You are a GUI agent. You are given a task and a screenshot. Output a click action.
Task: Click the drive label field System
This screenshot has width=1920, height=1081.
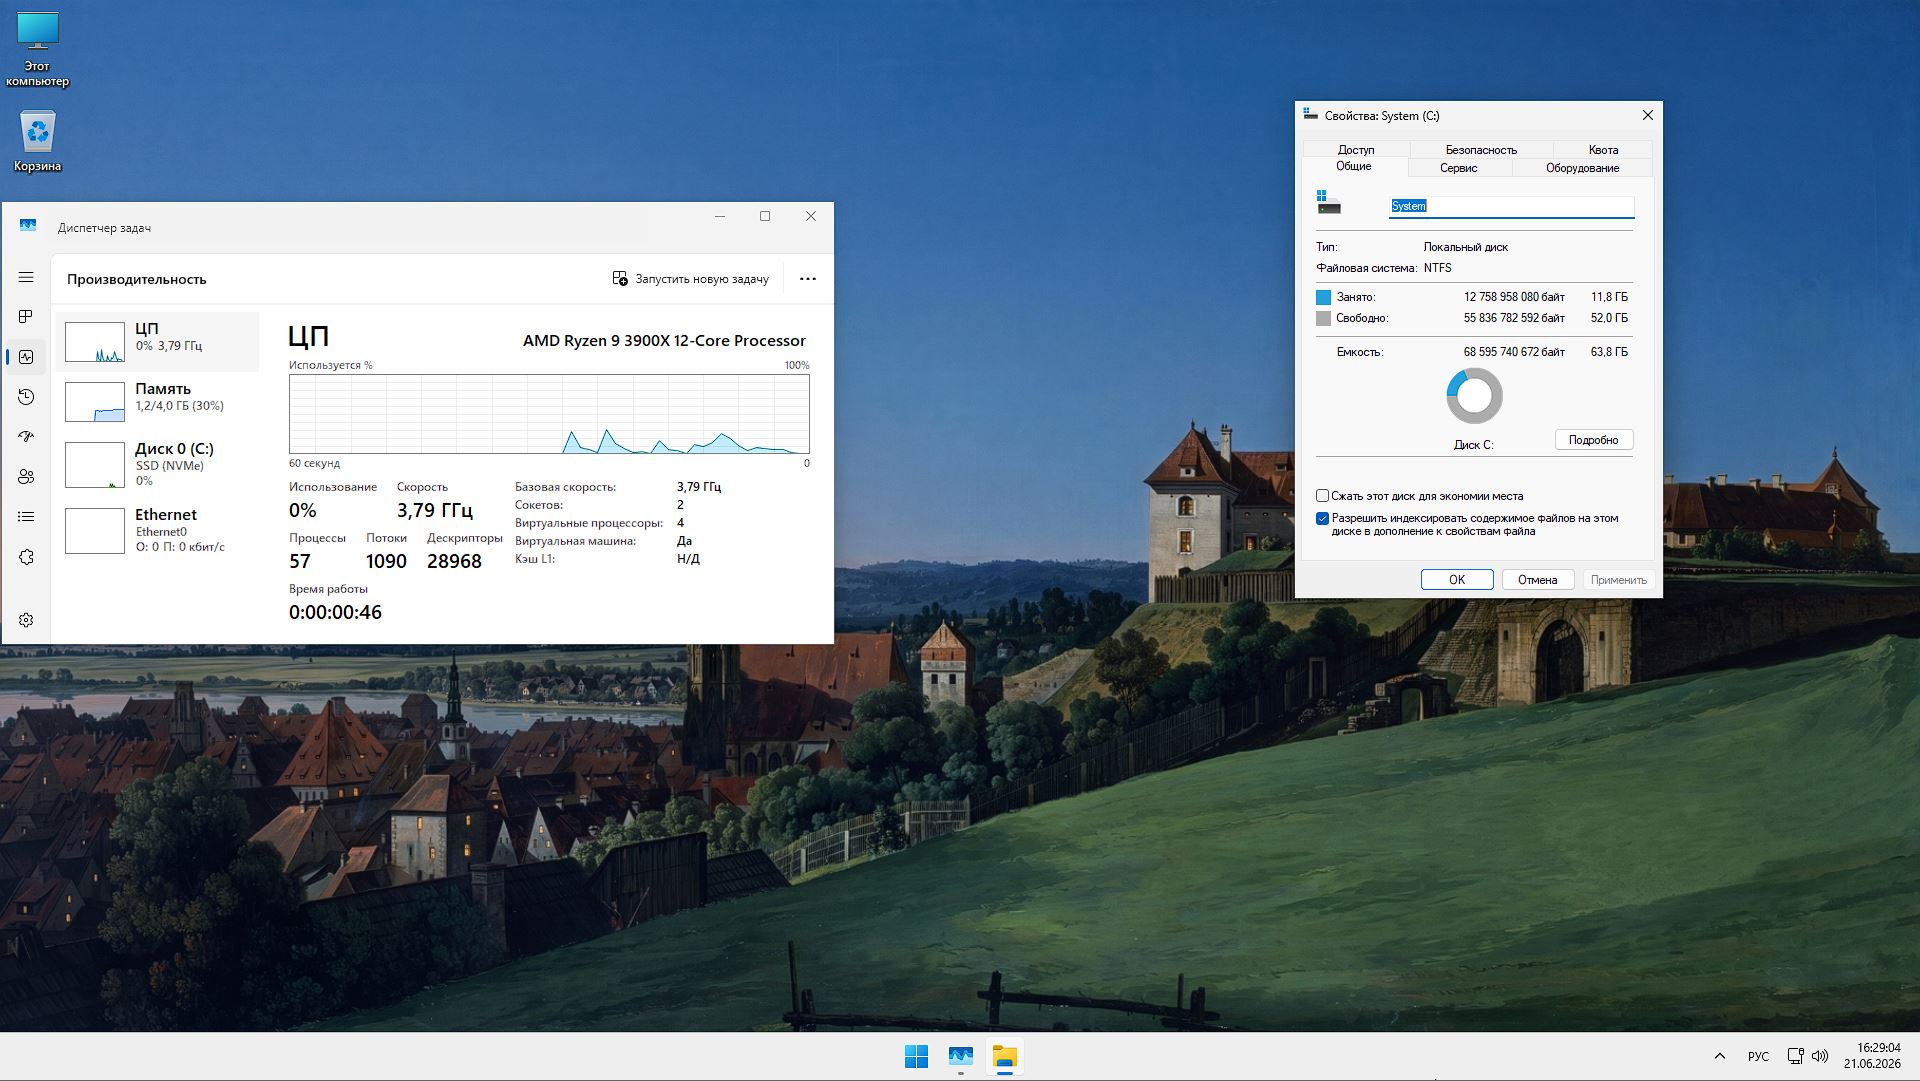(1511, 206)
